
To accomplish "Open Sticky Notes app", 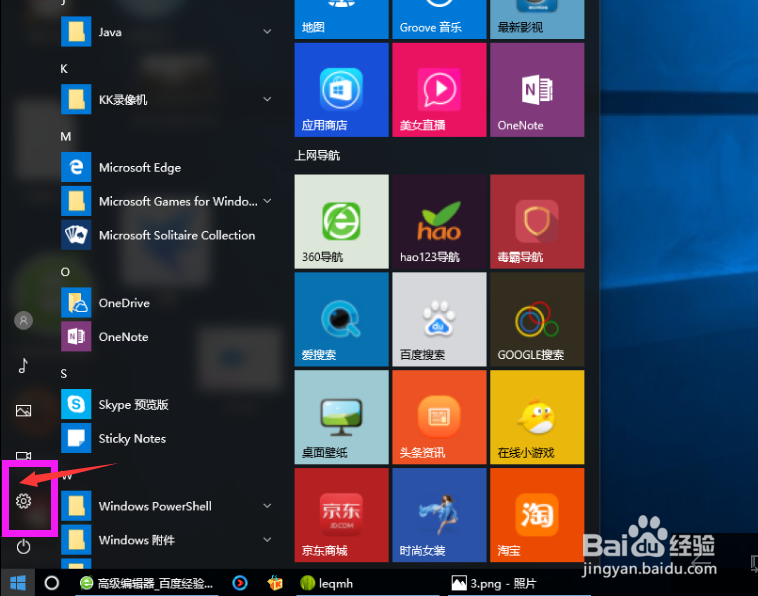I will click(167, 438).
